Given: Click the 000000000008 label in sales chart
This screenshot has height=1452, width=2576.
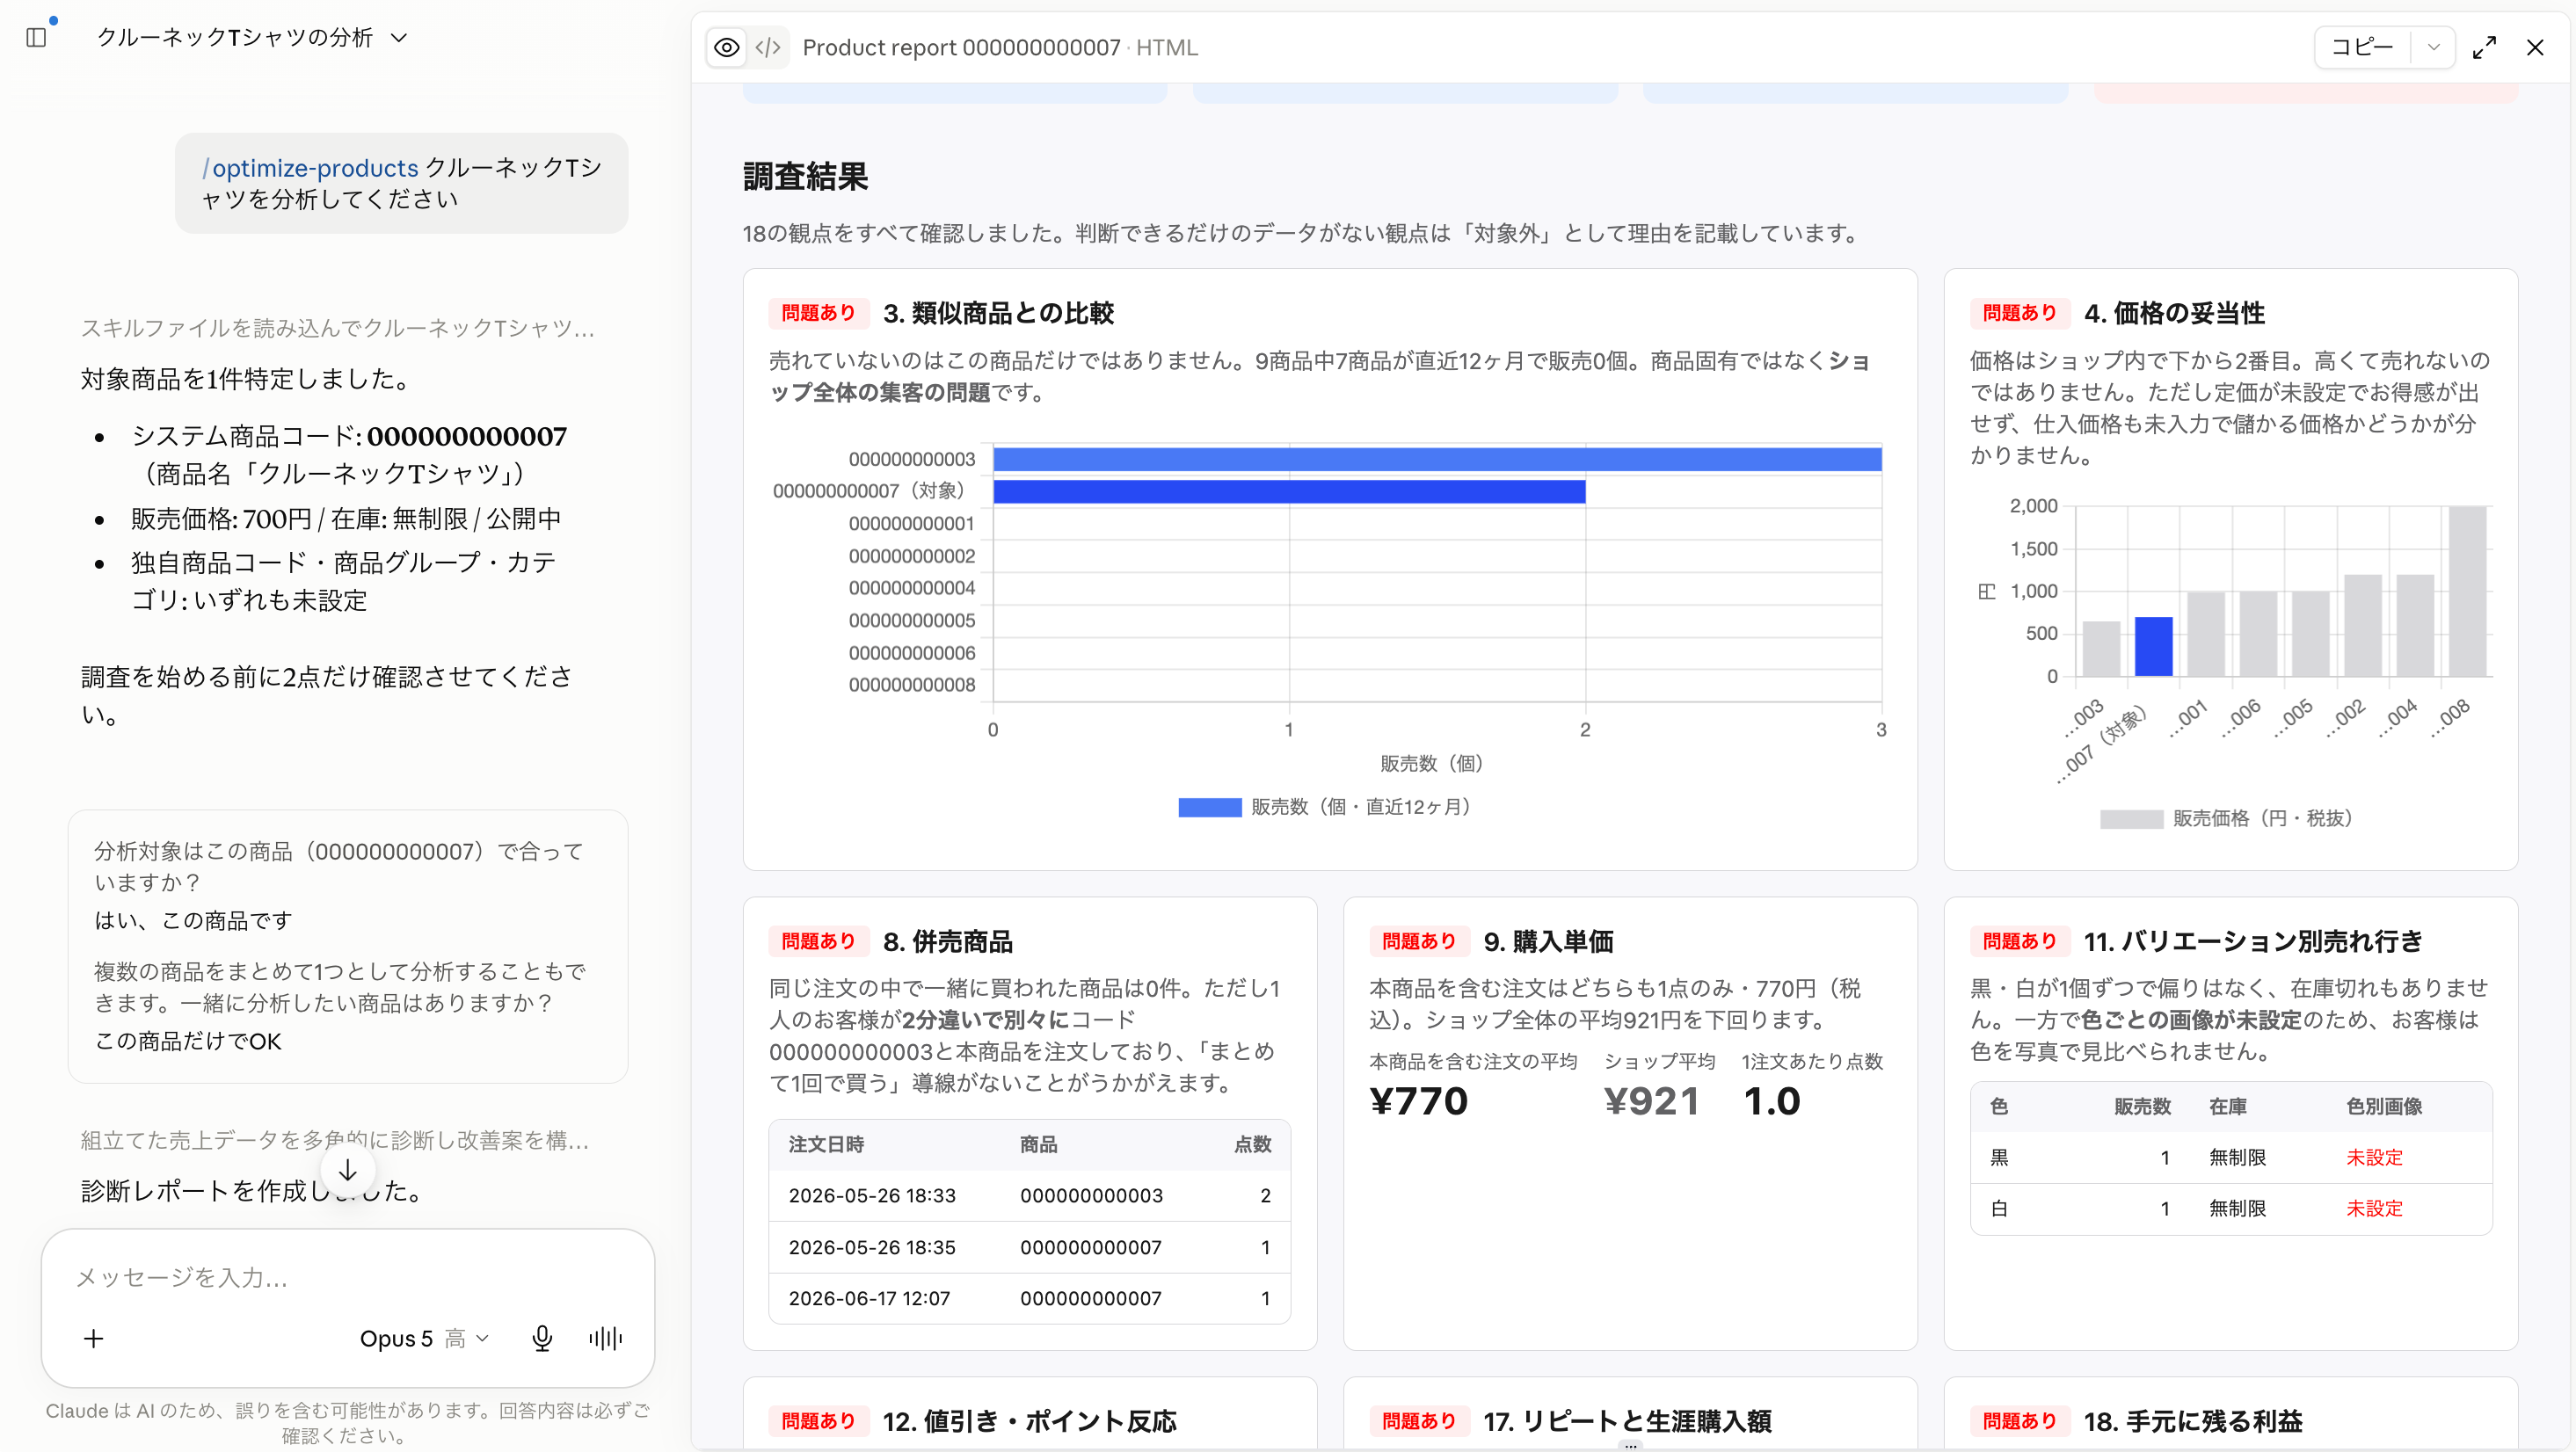Looking at the screenshot, I should point(911,685).
